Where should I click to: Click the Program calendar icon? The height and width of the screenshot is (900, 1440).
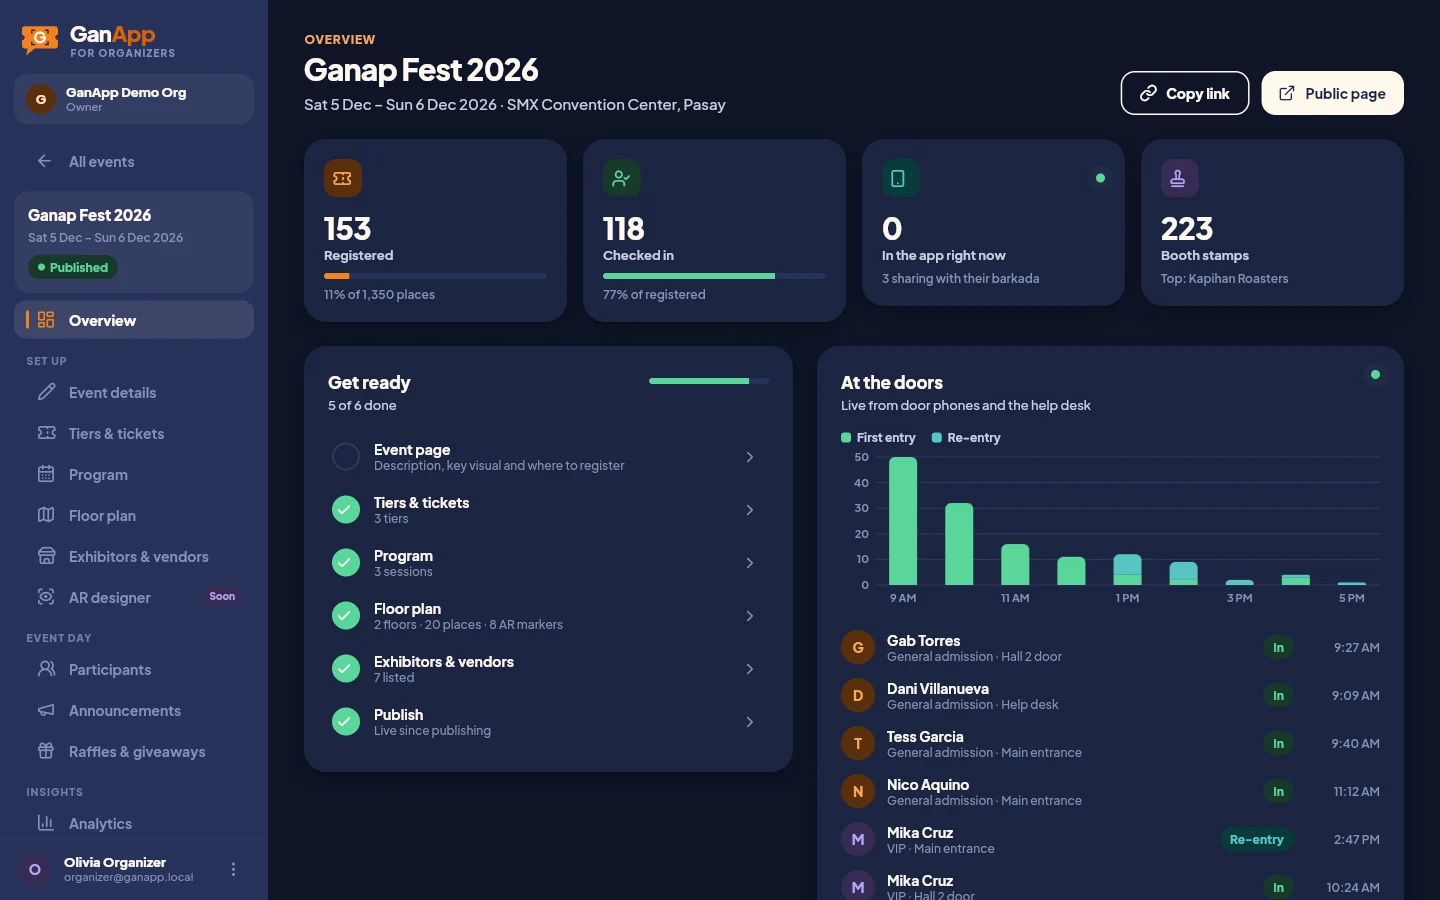(46, 474)
